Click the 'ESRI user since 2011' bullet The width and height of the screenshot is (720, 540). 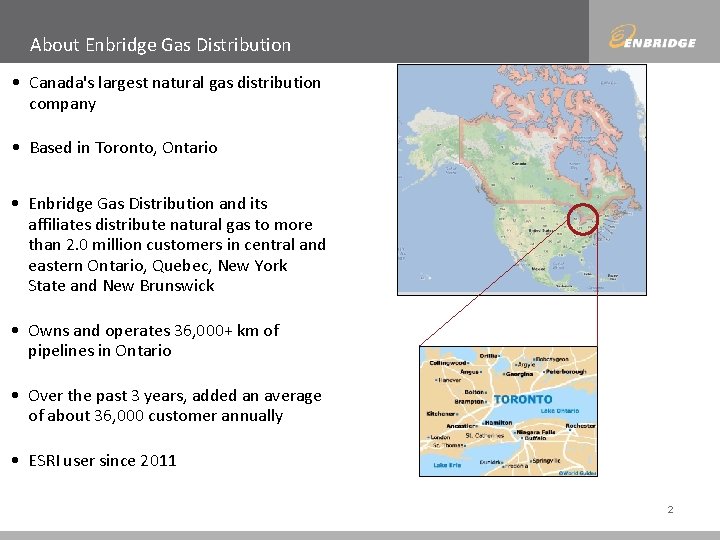(103, 461)
